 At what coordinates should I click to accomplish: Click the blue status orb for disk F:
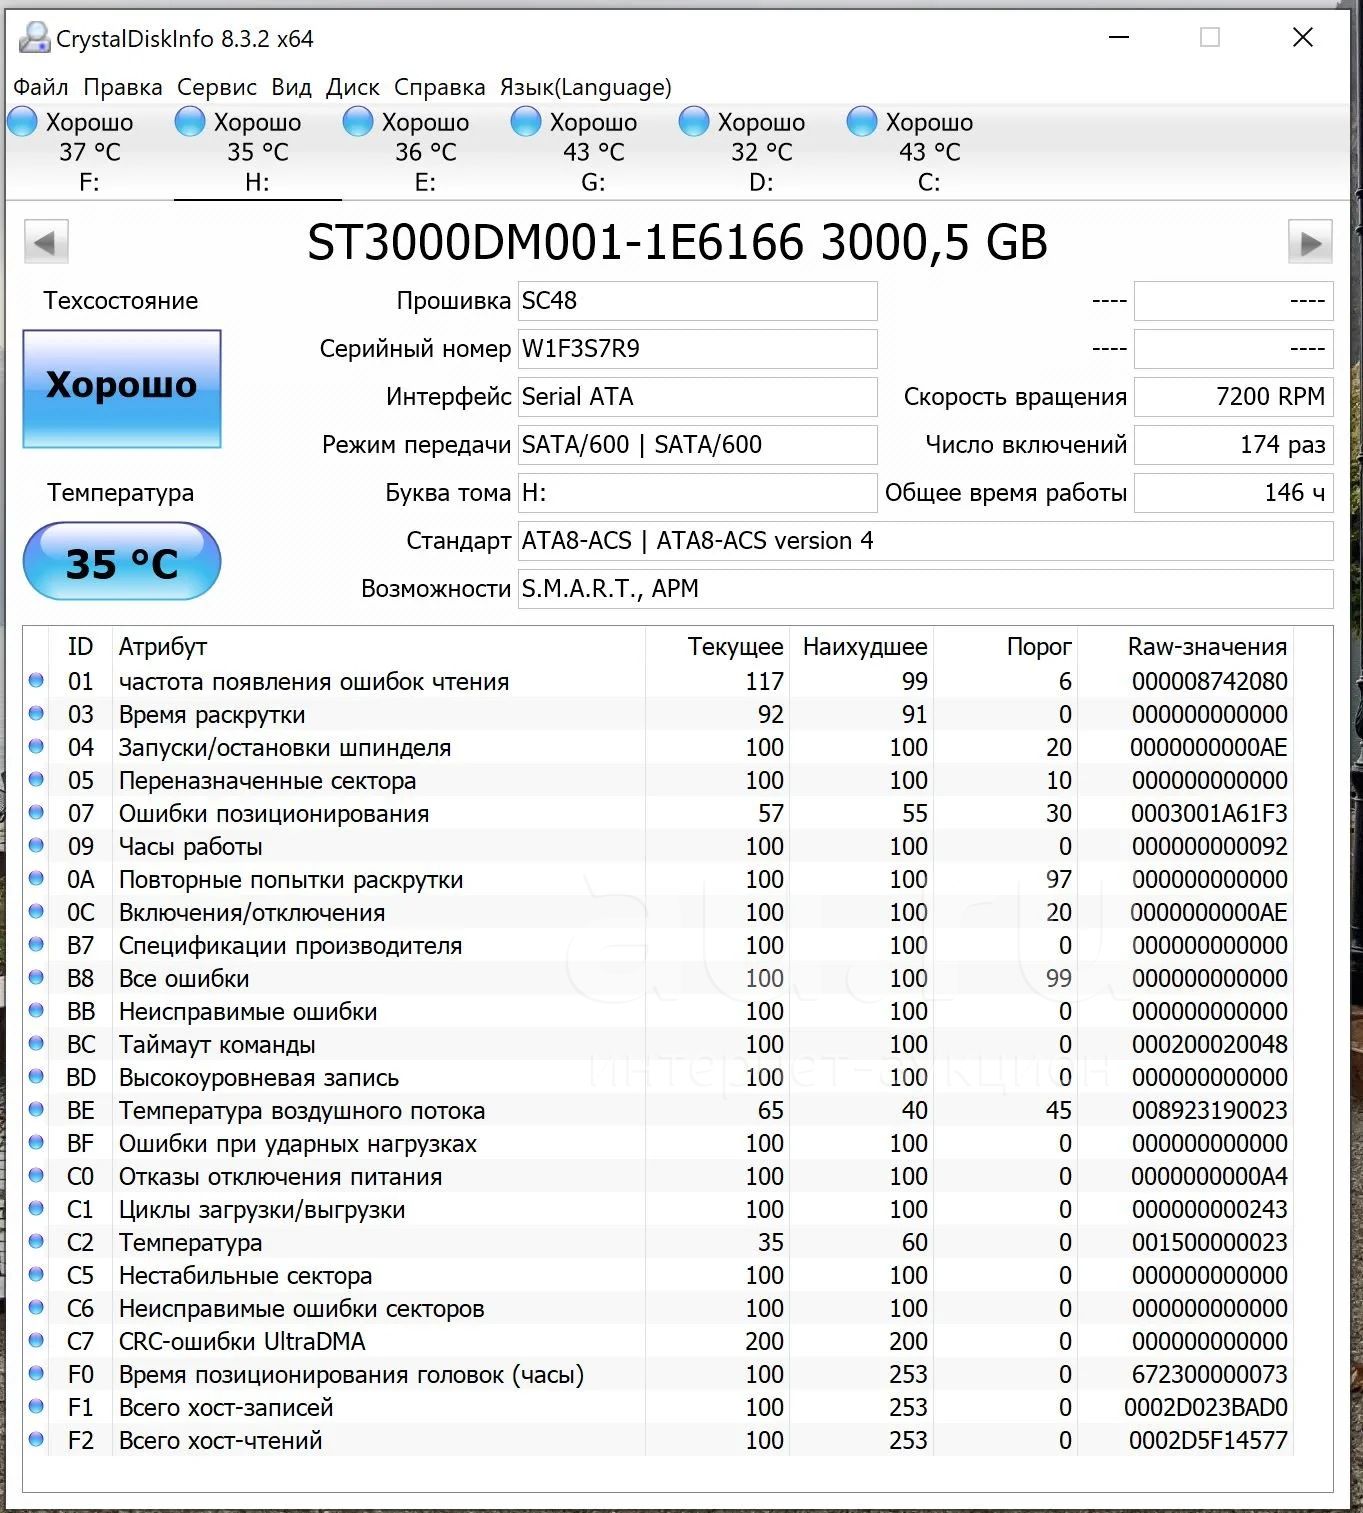pyautogui.click(x=22, y=122)
